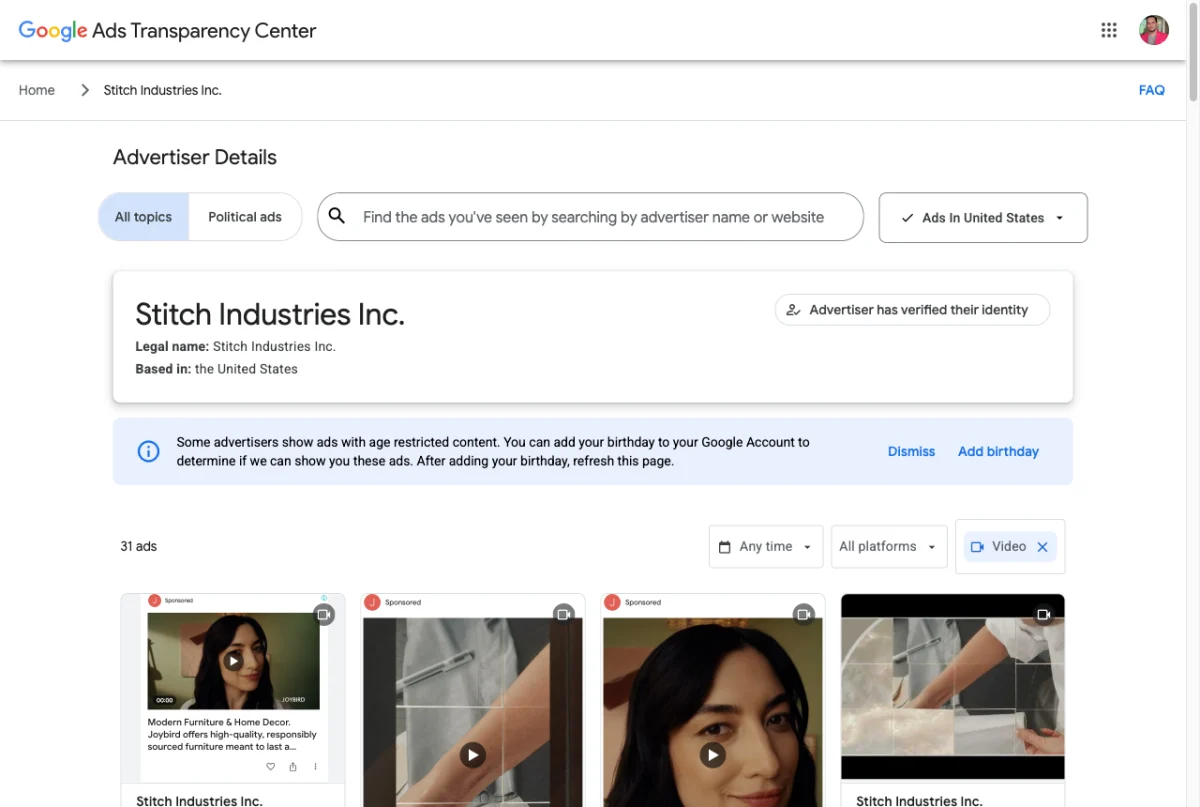This screenshot has height=807, width=1200.
Task: Open the three-dot menu on first ad card
Action: point(315,767)
